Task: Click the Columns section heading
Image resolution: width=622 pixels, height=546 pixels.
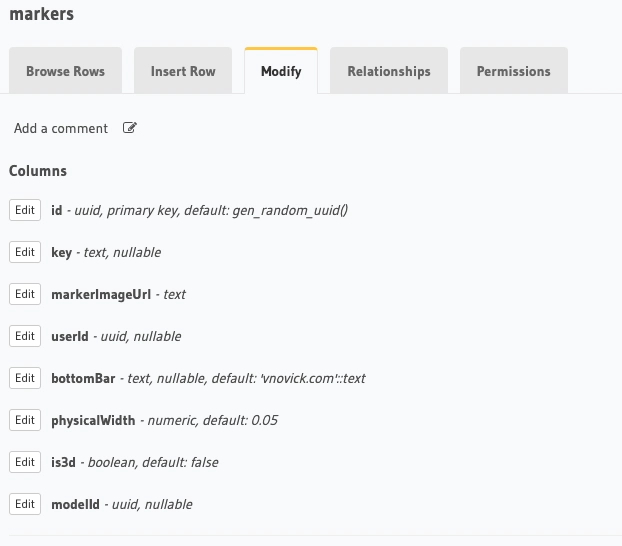Action: pos(38,171)
